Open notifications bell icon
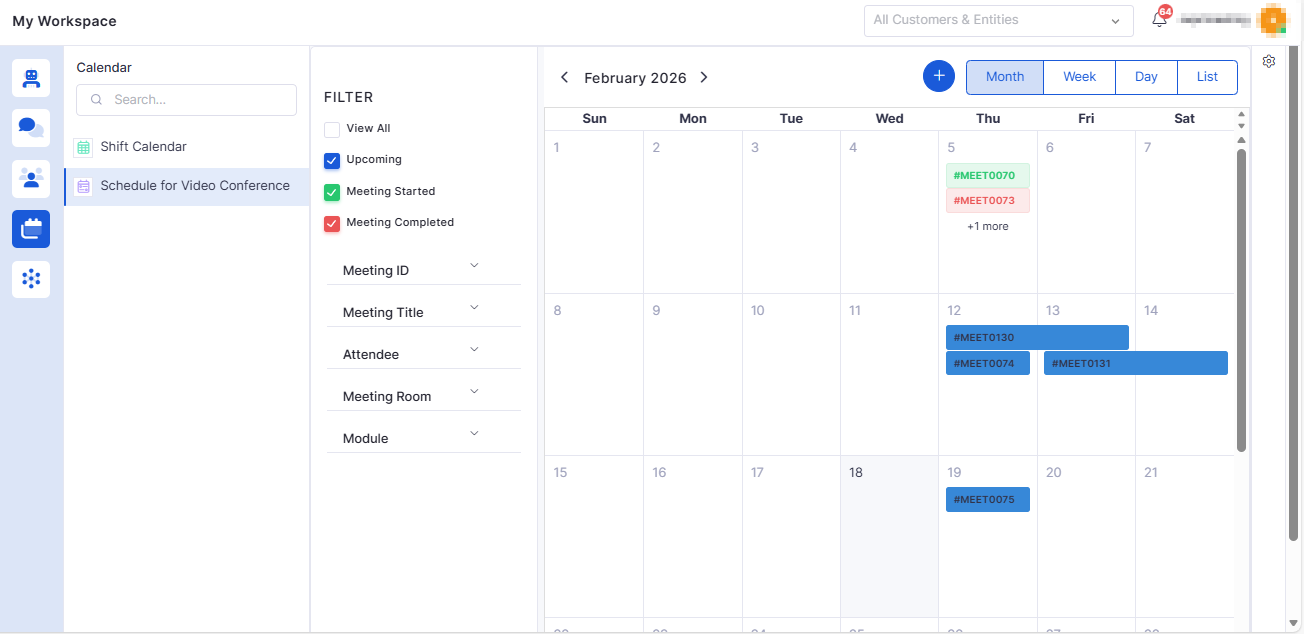Screen dimensions: 1304x634 [1159, 20]
